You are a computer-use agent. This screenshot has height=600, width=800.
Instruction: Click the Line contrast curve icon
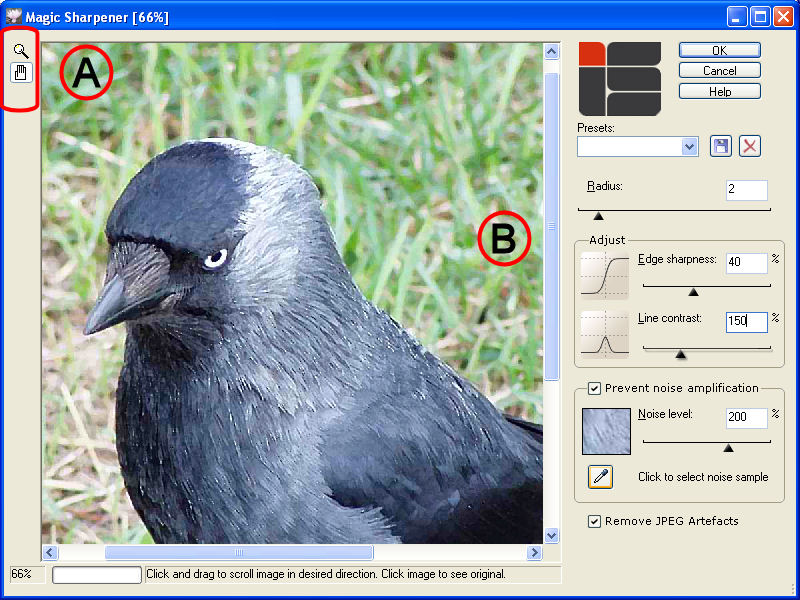[605, 334]
